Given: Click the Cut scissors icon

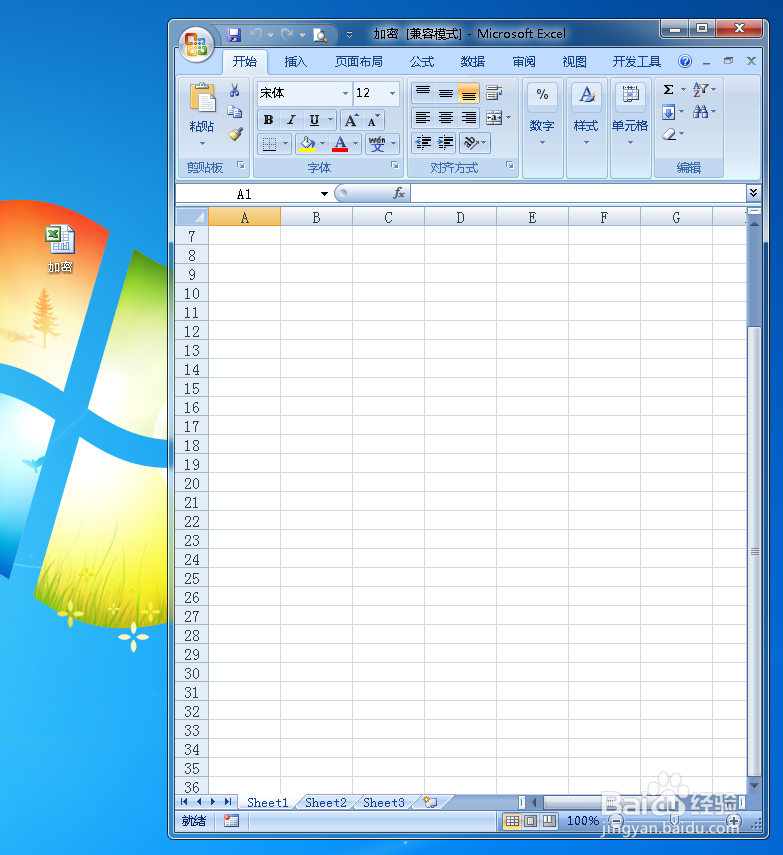Looking at the screenshot, I should coord(235,90).
